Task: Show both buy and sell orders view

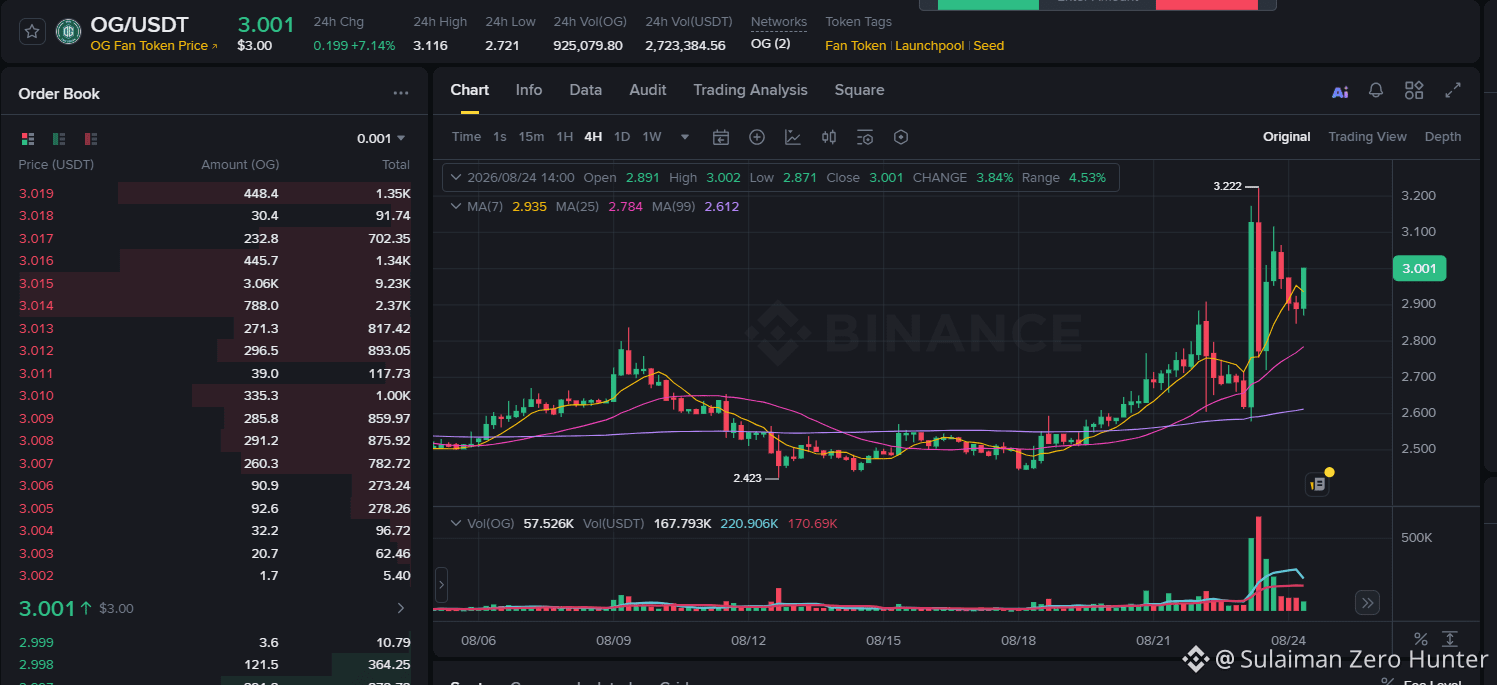Action: tap(28, 139)
